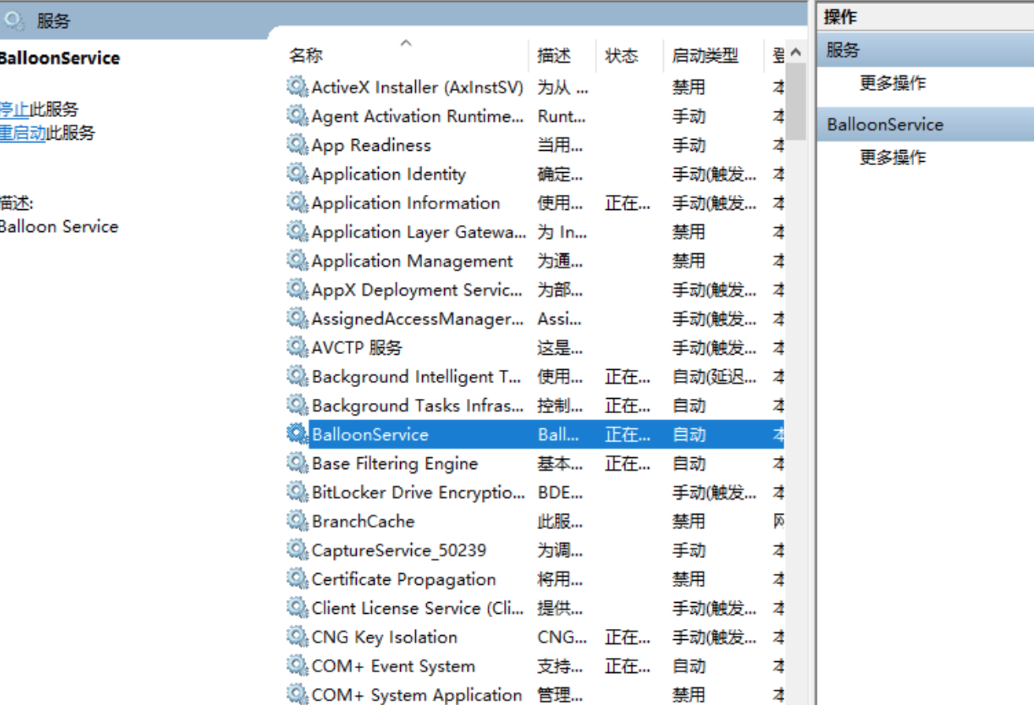Sort services by the 状态 column header
This screenshot has width=1034, height=705.
[x=621, y=56]
